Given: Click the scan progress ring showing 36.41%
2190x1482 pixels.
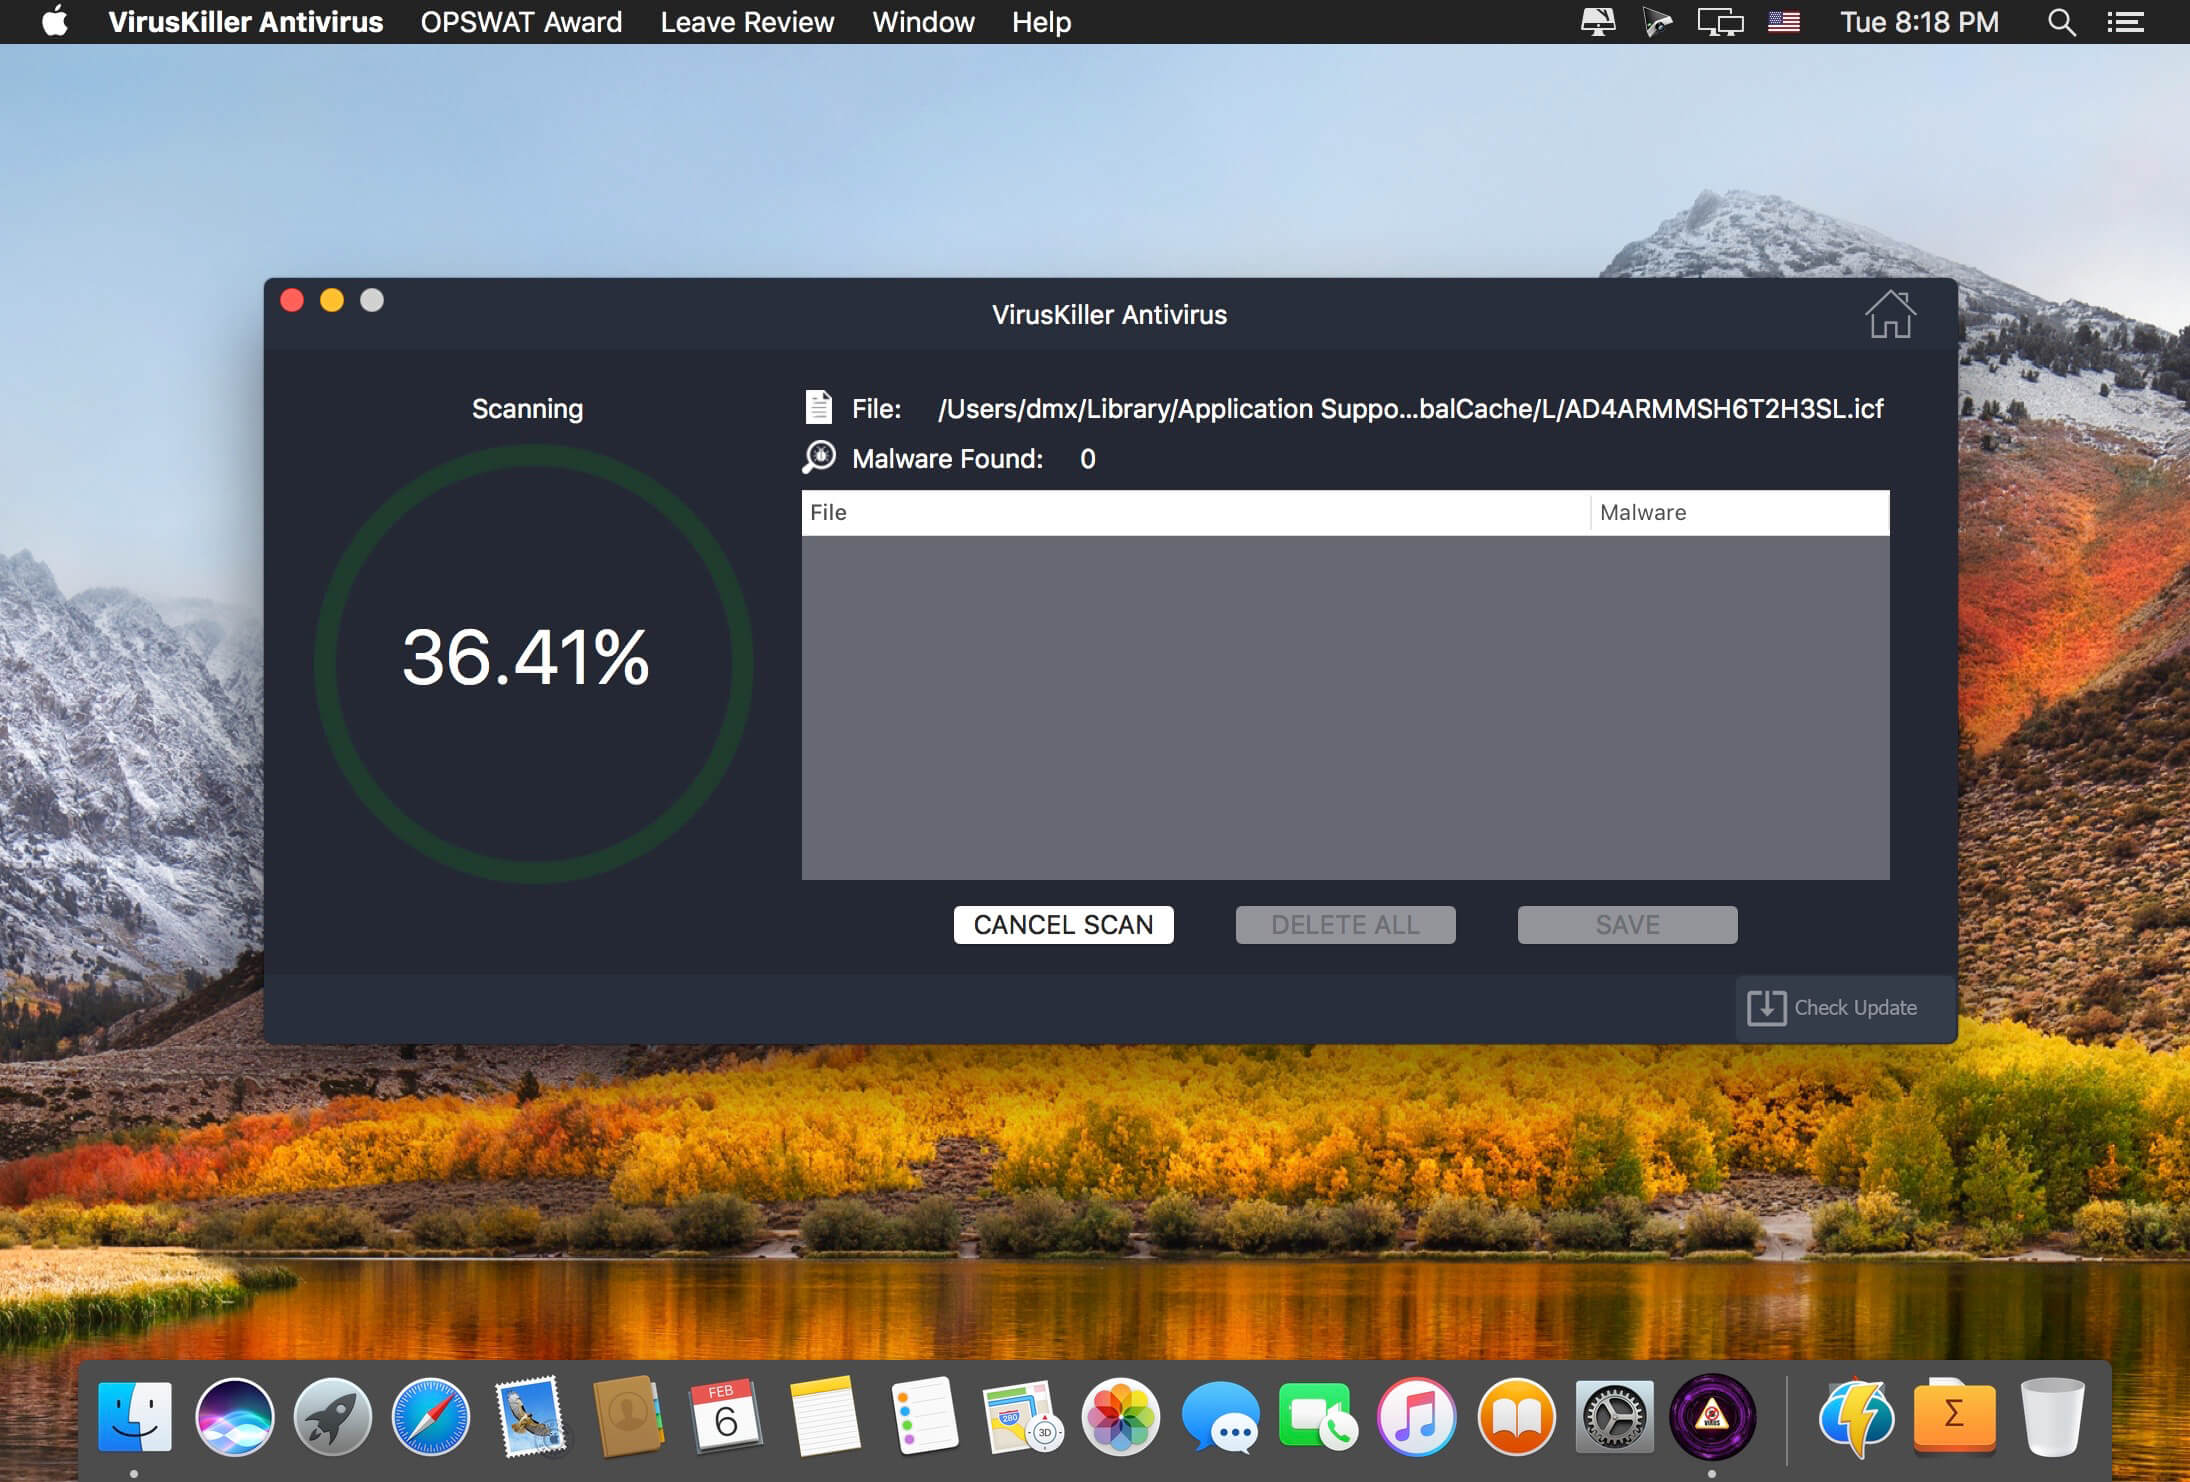Looking at the screenshot, I should pyautogui.click(x=533, y=662).
